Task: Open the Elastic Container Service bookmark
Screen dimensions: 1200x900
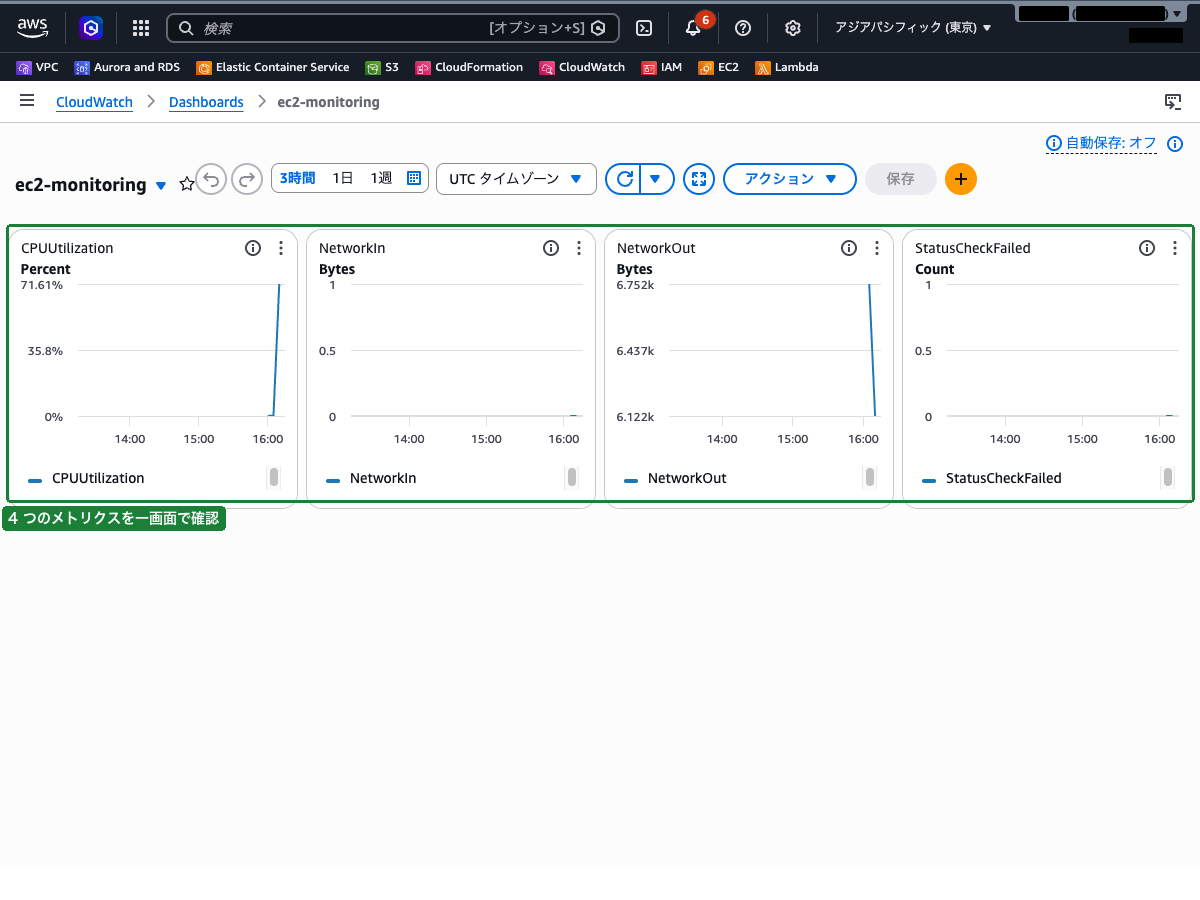Action: point(273,67)
